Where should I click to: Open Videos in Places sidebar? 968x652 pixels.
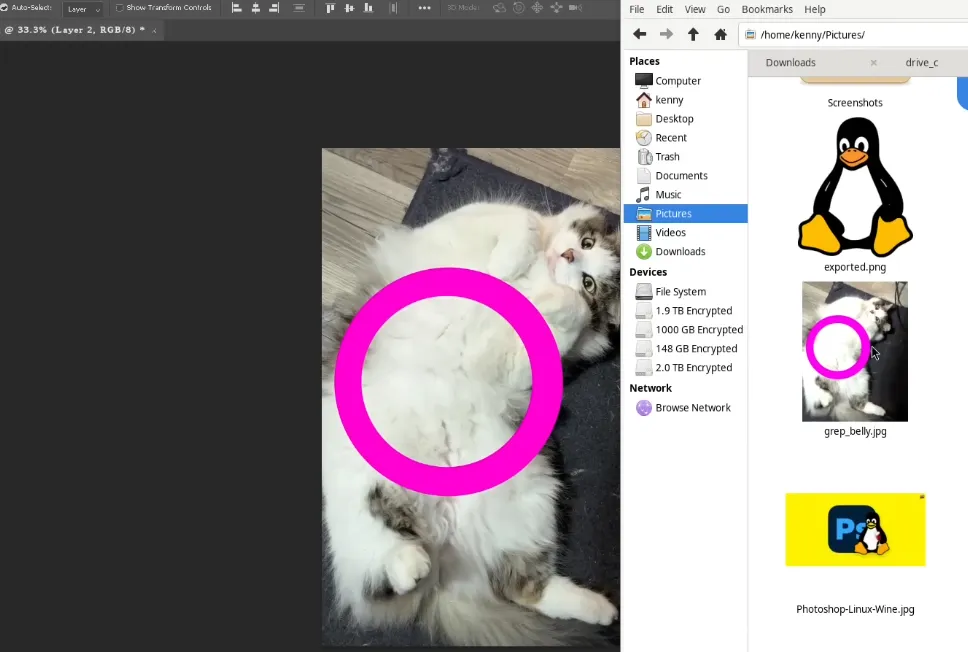click(685, 232)
